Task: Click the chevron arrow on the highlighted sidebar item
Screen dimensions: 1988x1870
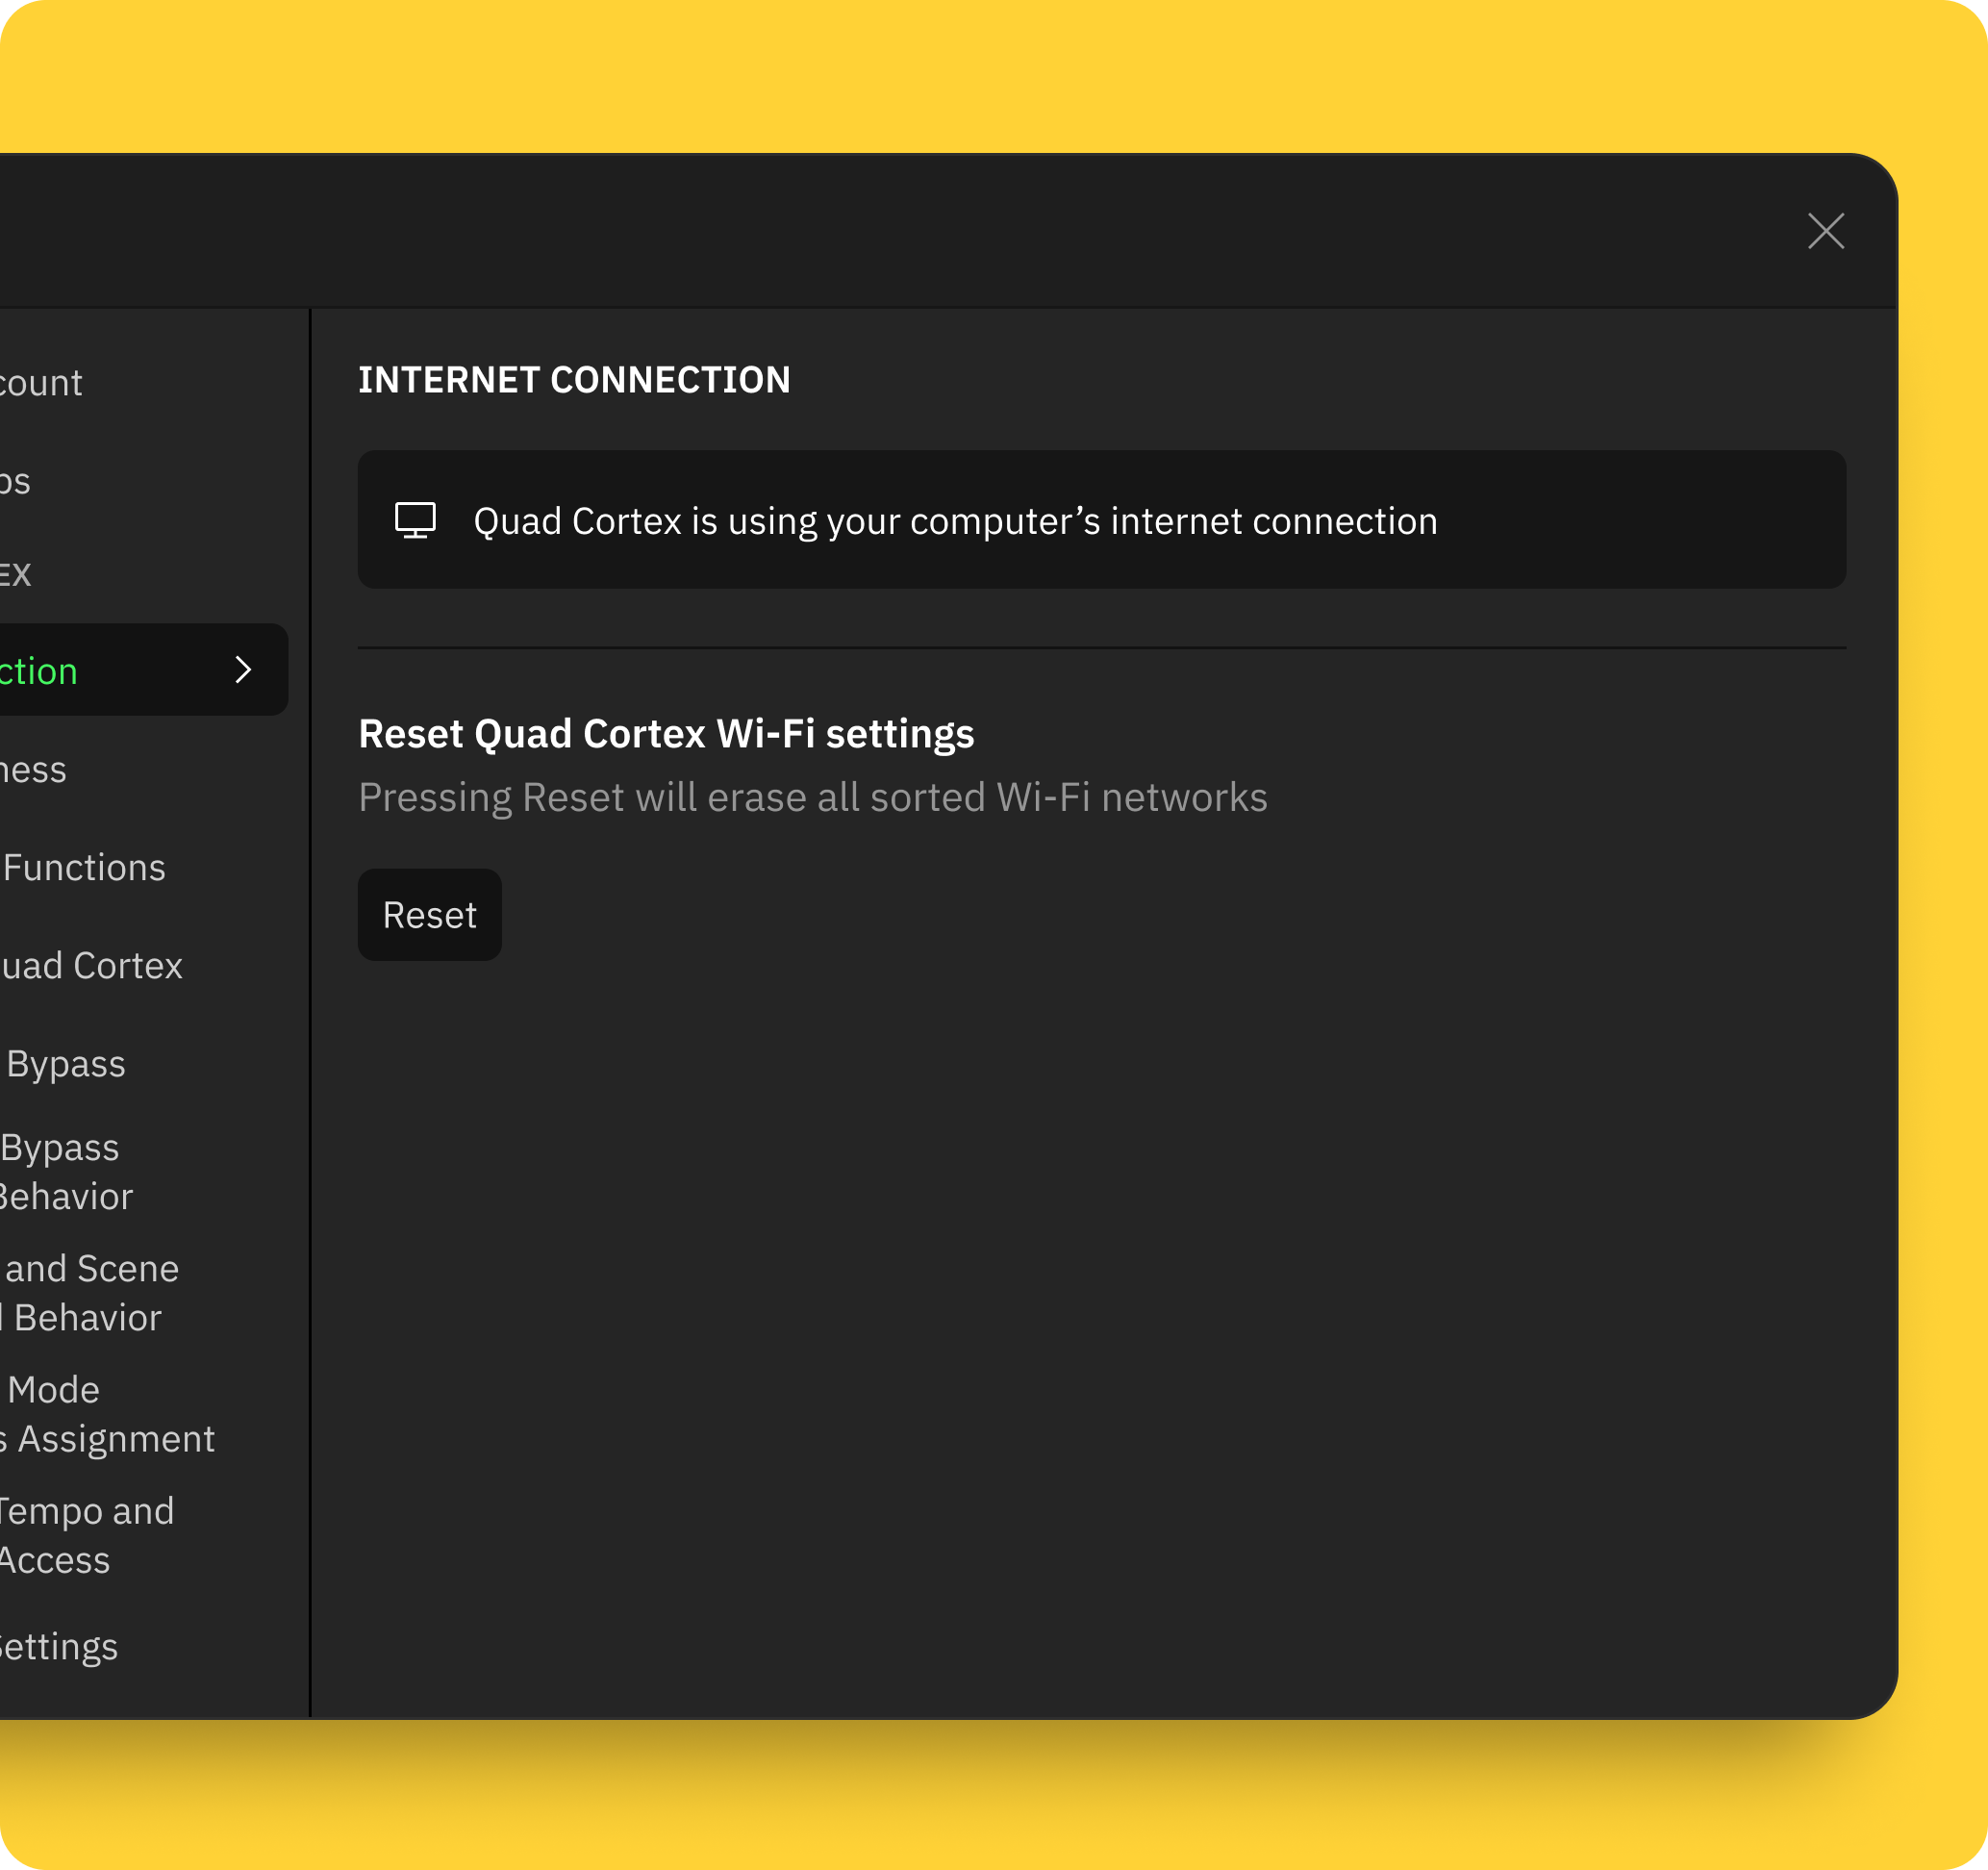Action: [243, 670]
